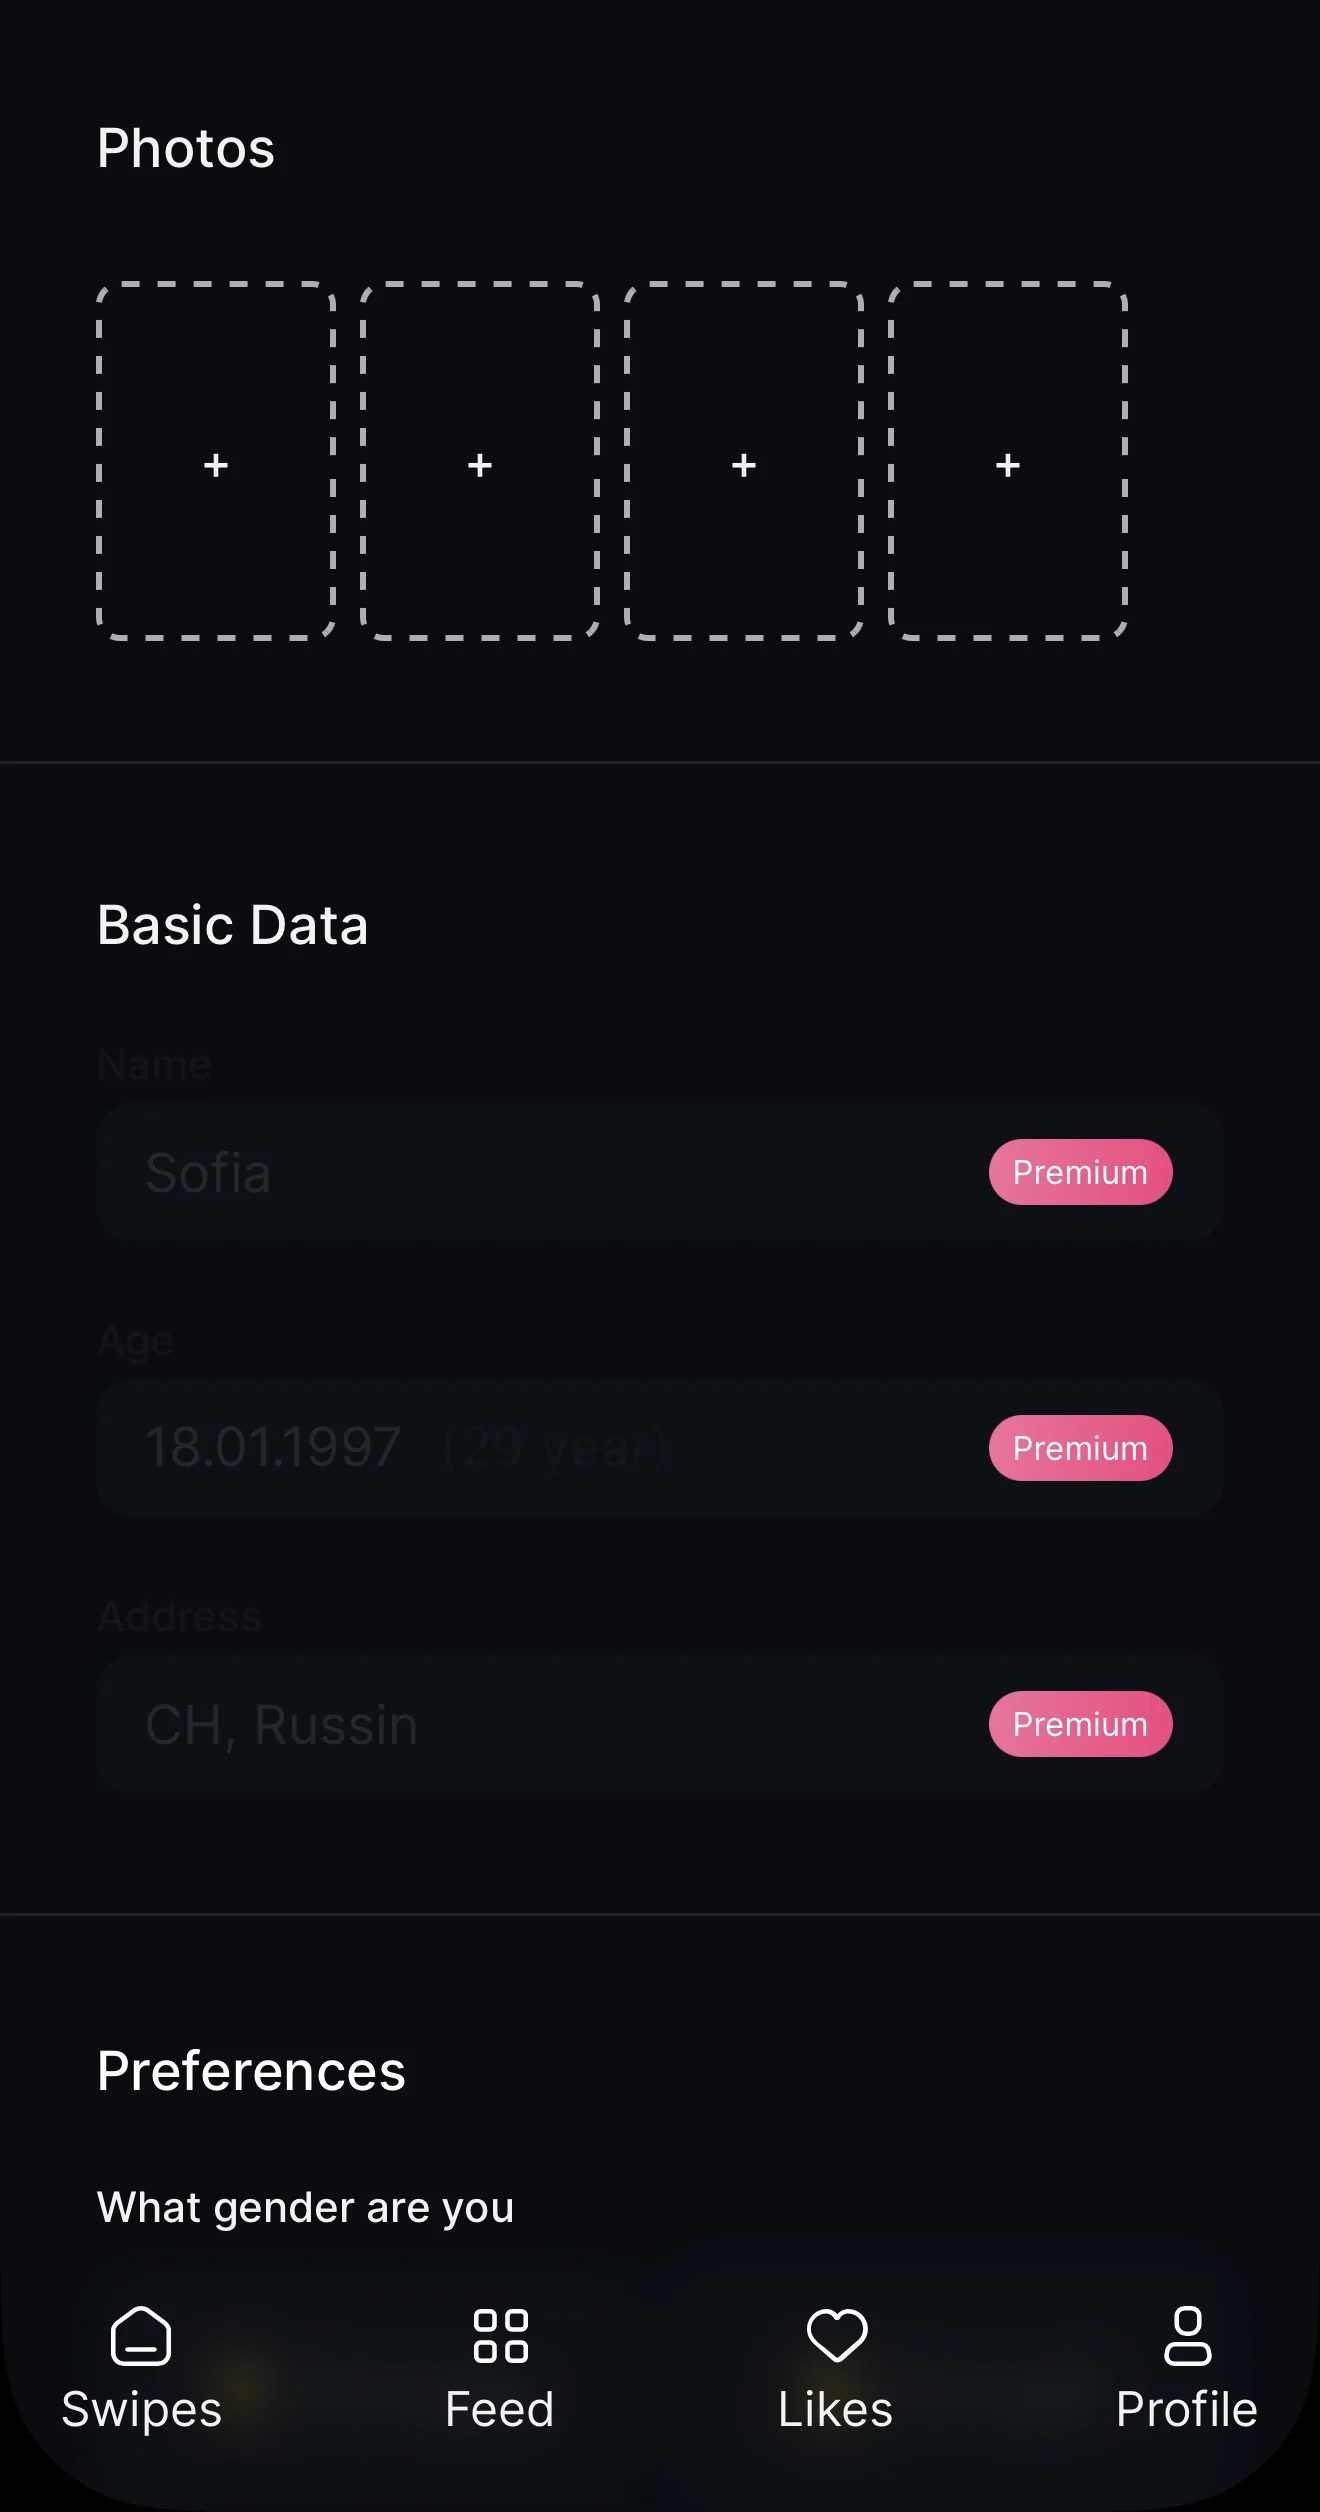Select the Feed tab label
The height and width of the screenshot is (2512, 1320).
point(500,2409)
